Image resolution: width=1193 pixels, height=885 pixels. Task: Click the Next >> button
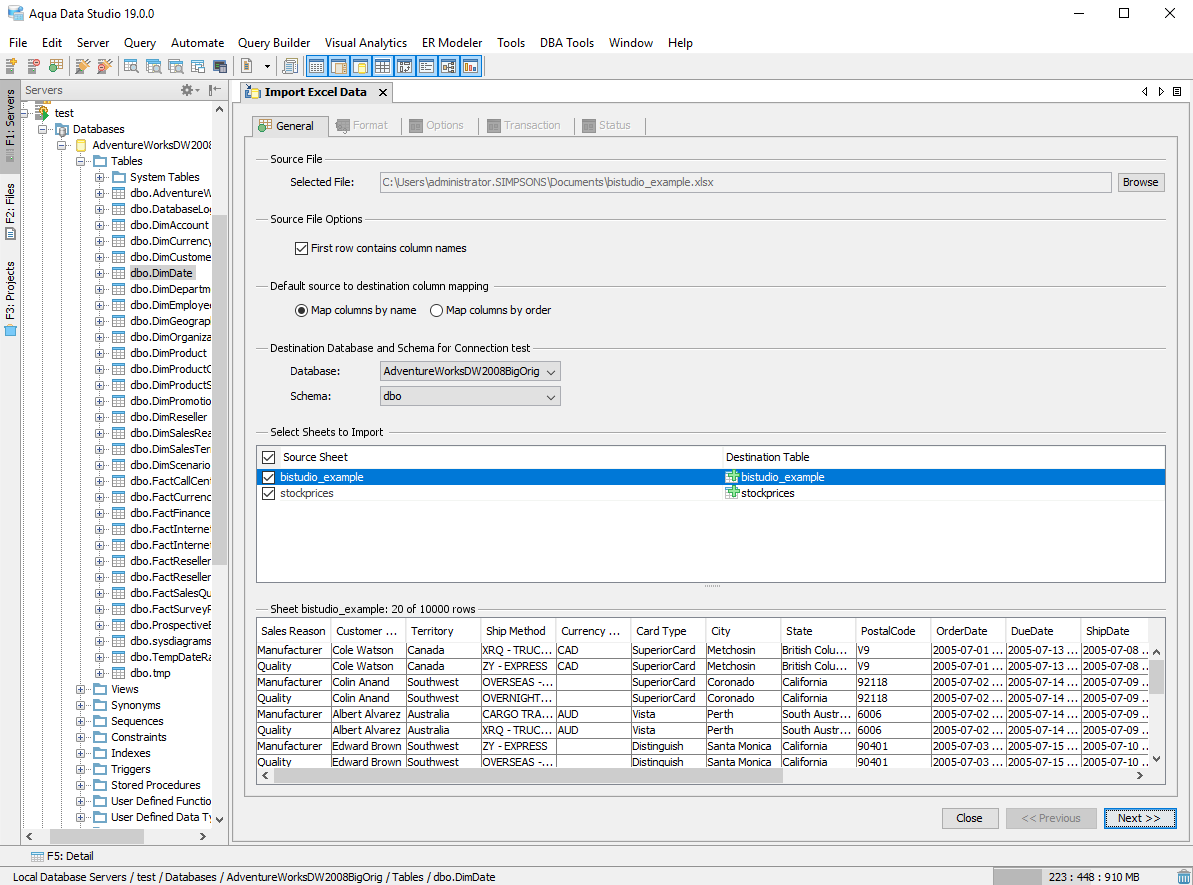tap(1139, 818)
